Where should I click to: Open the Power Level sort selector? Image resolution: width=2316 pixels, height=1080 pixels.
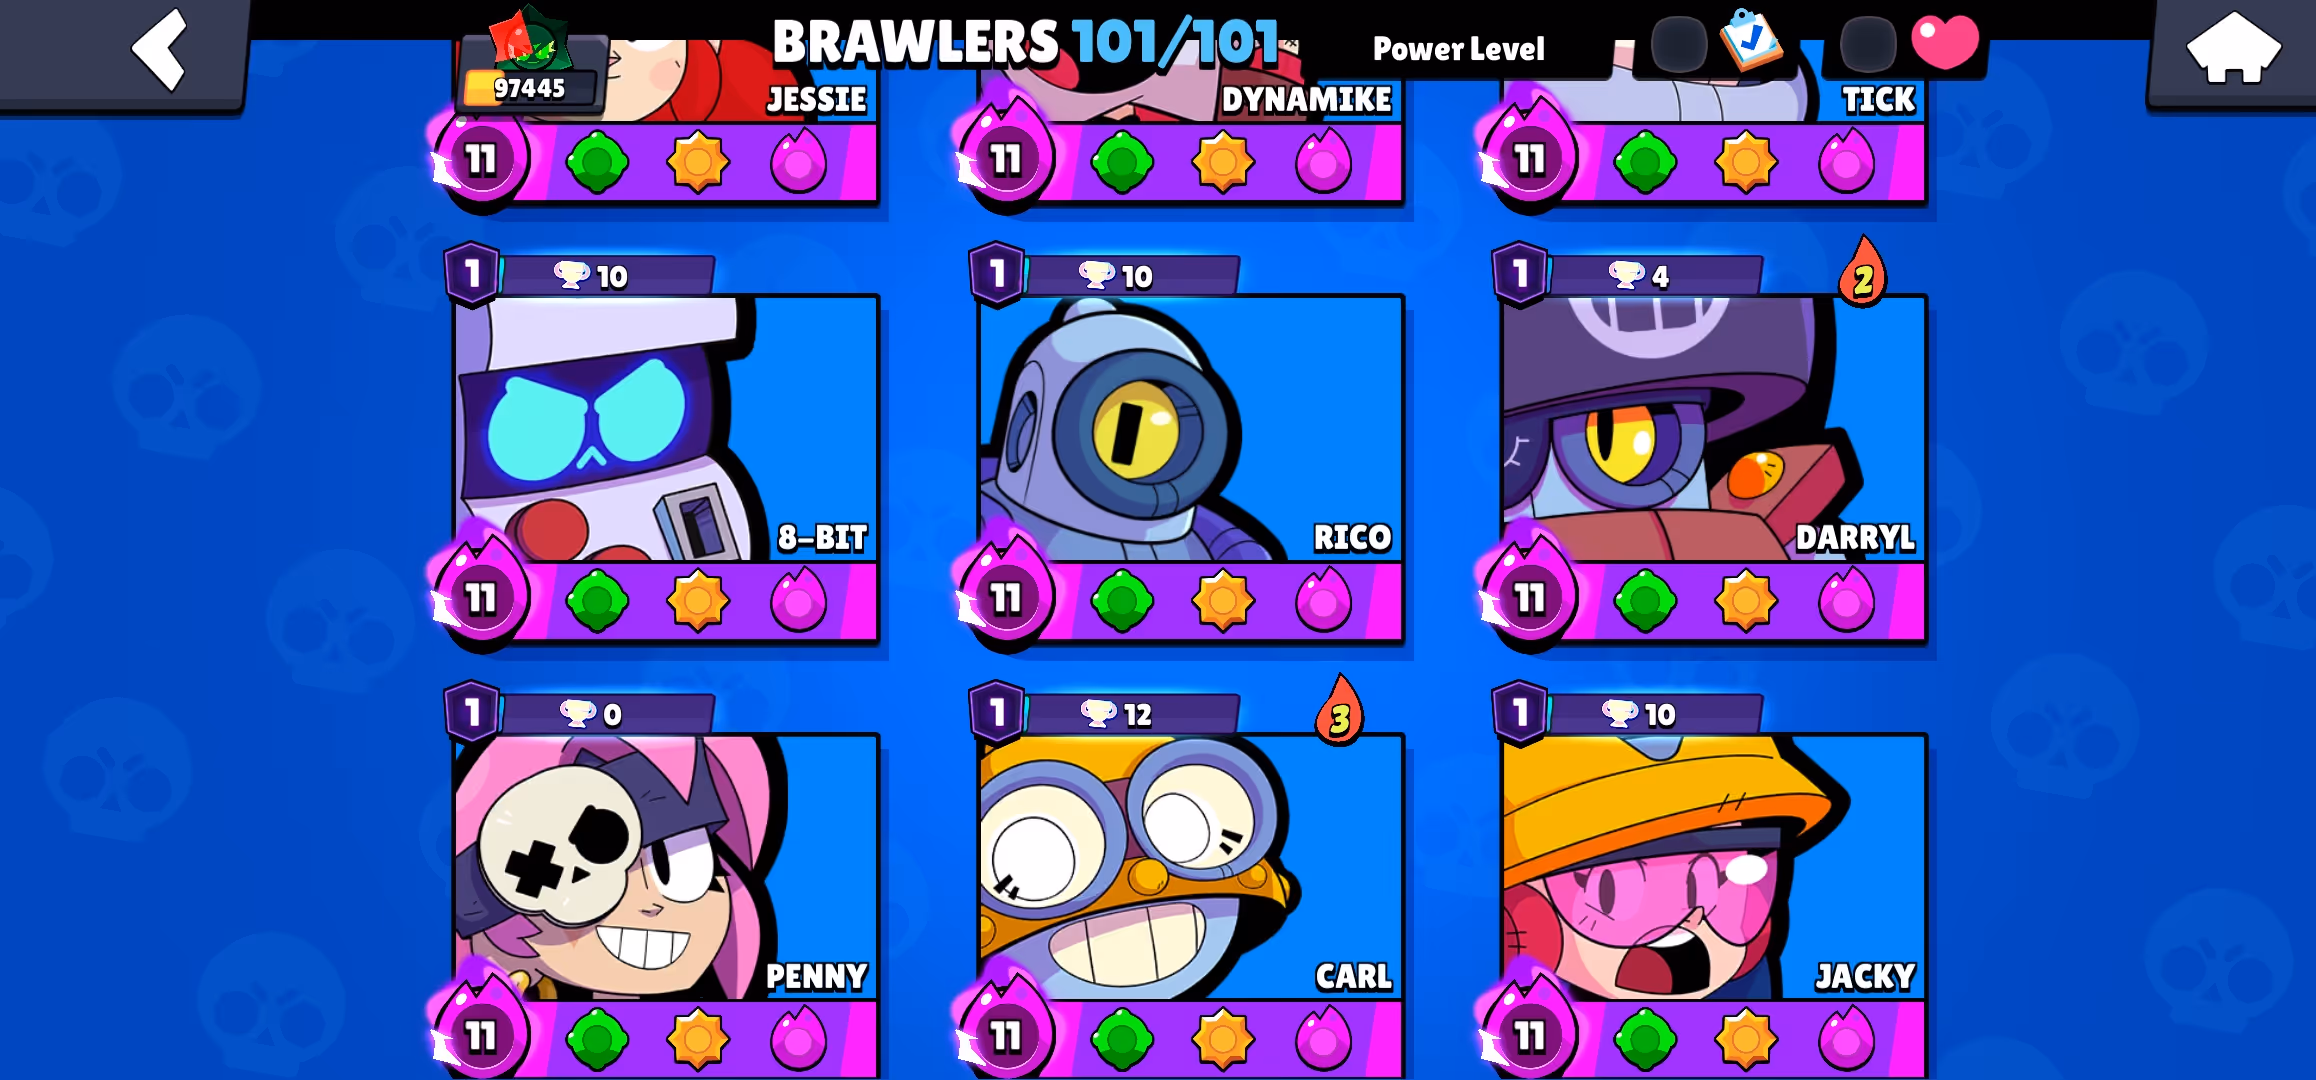[1458, 48]
